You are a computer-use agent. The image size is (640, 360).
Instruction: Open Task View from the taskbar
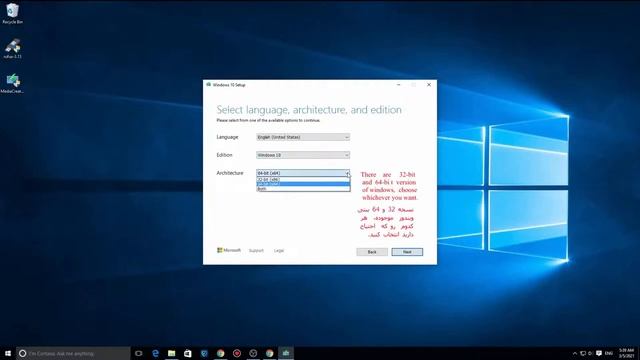click(139, 353)
